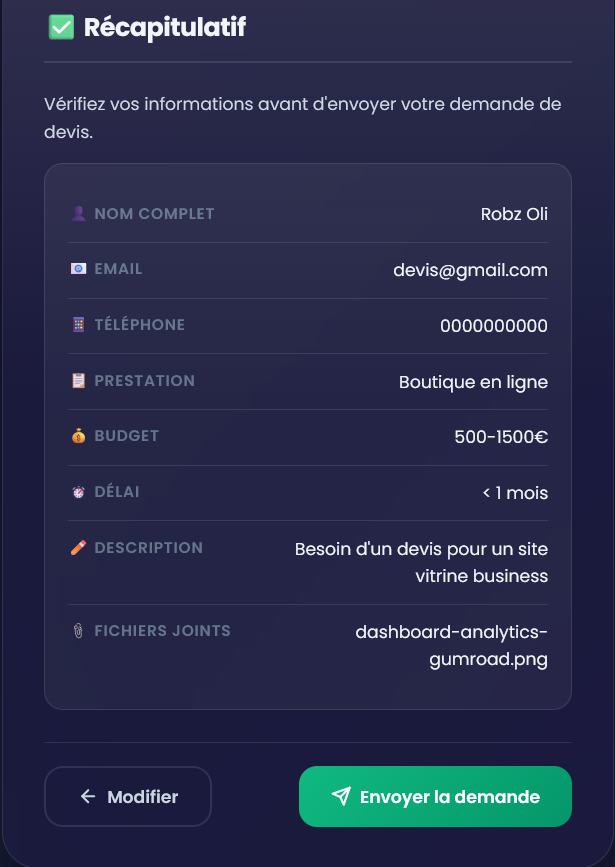Click the paperclip icon next to Fichiers joints
Viewport: 615px width, 867px height.
click(x=79, y=631)
